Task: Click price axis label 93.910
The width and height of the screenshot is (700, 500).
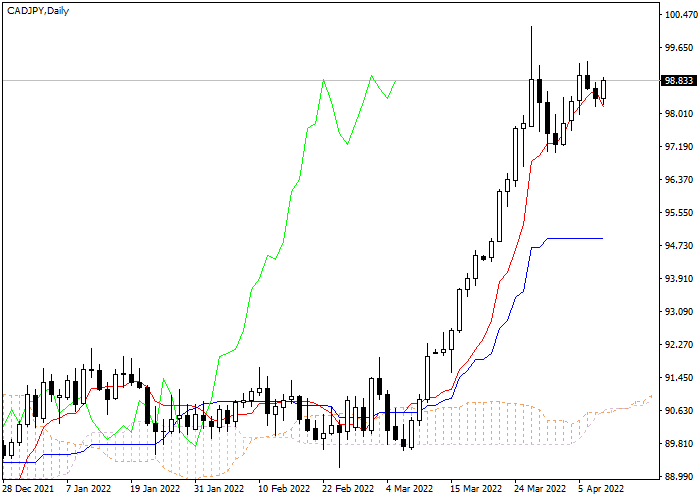Action: point(679,279)
